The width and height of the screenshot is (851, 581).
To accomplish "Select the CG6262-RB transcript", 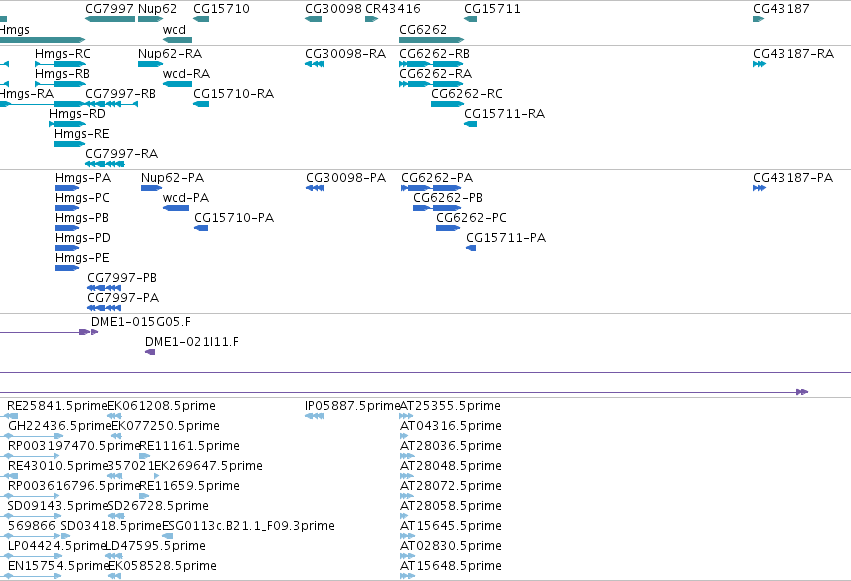I will (431, 64).
